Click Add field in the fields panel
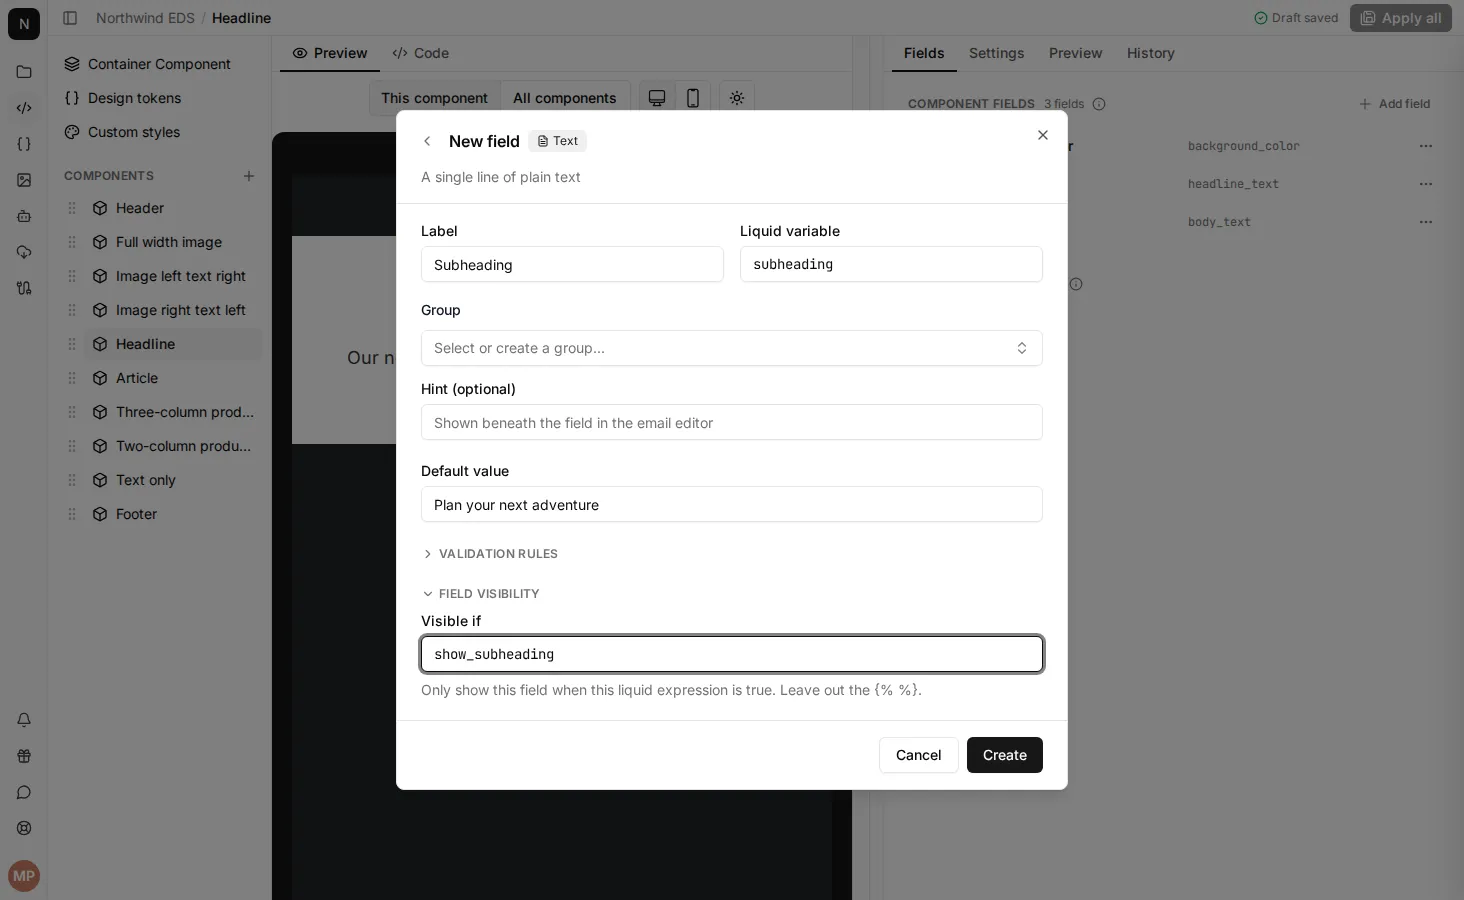 1394,104
